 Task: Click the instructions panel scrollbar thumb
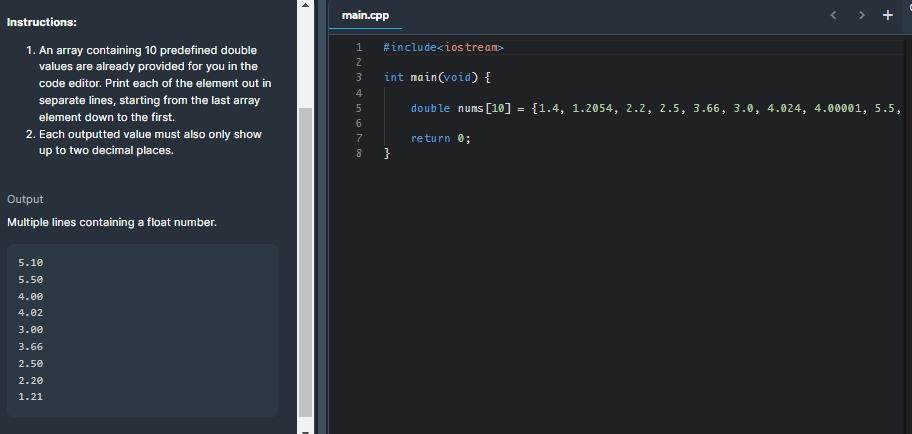tap(305, 262)
